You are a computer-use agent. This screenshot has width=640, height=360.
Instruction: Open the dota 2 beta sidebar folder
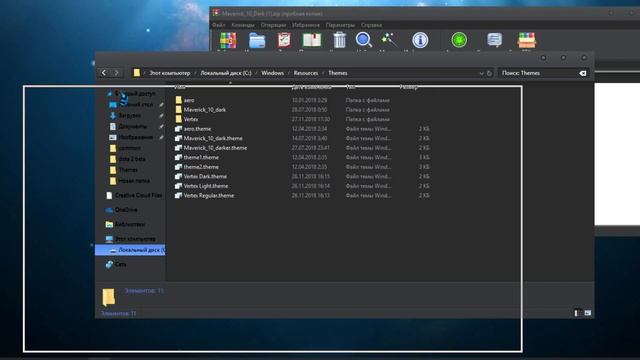131,159
